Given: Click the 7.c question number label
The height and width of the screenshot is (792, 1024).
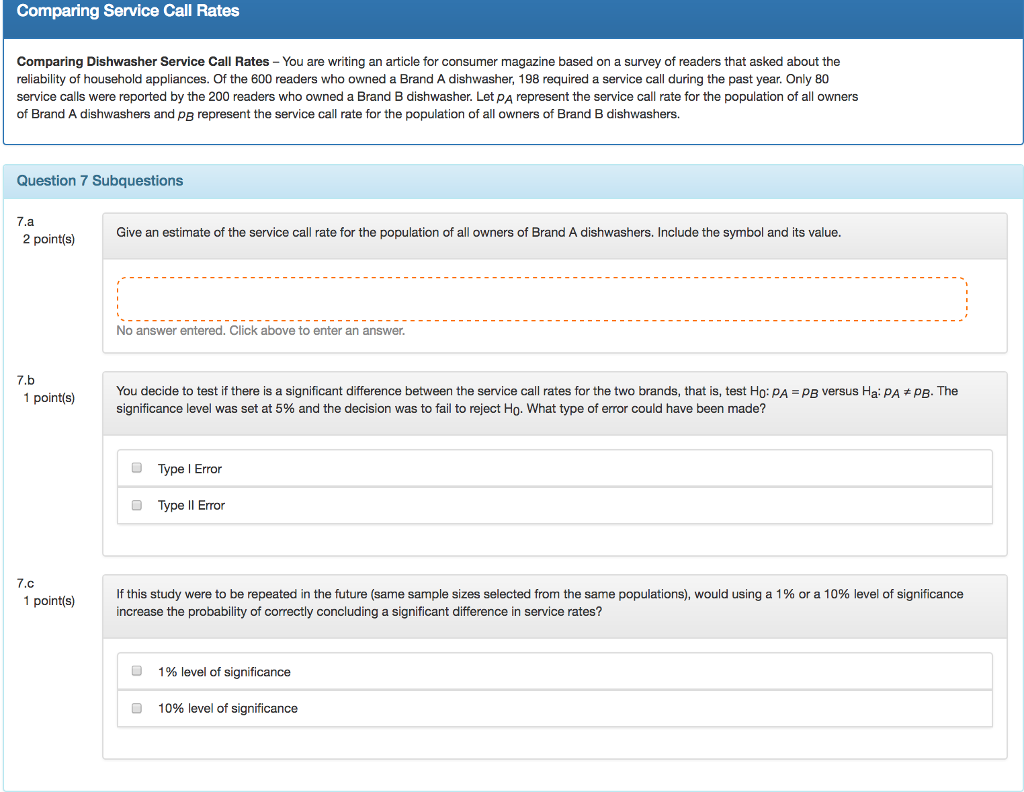Looking at the screenshot, I should [25, 582].
